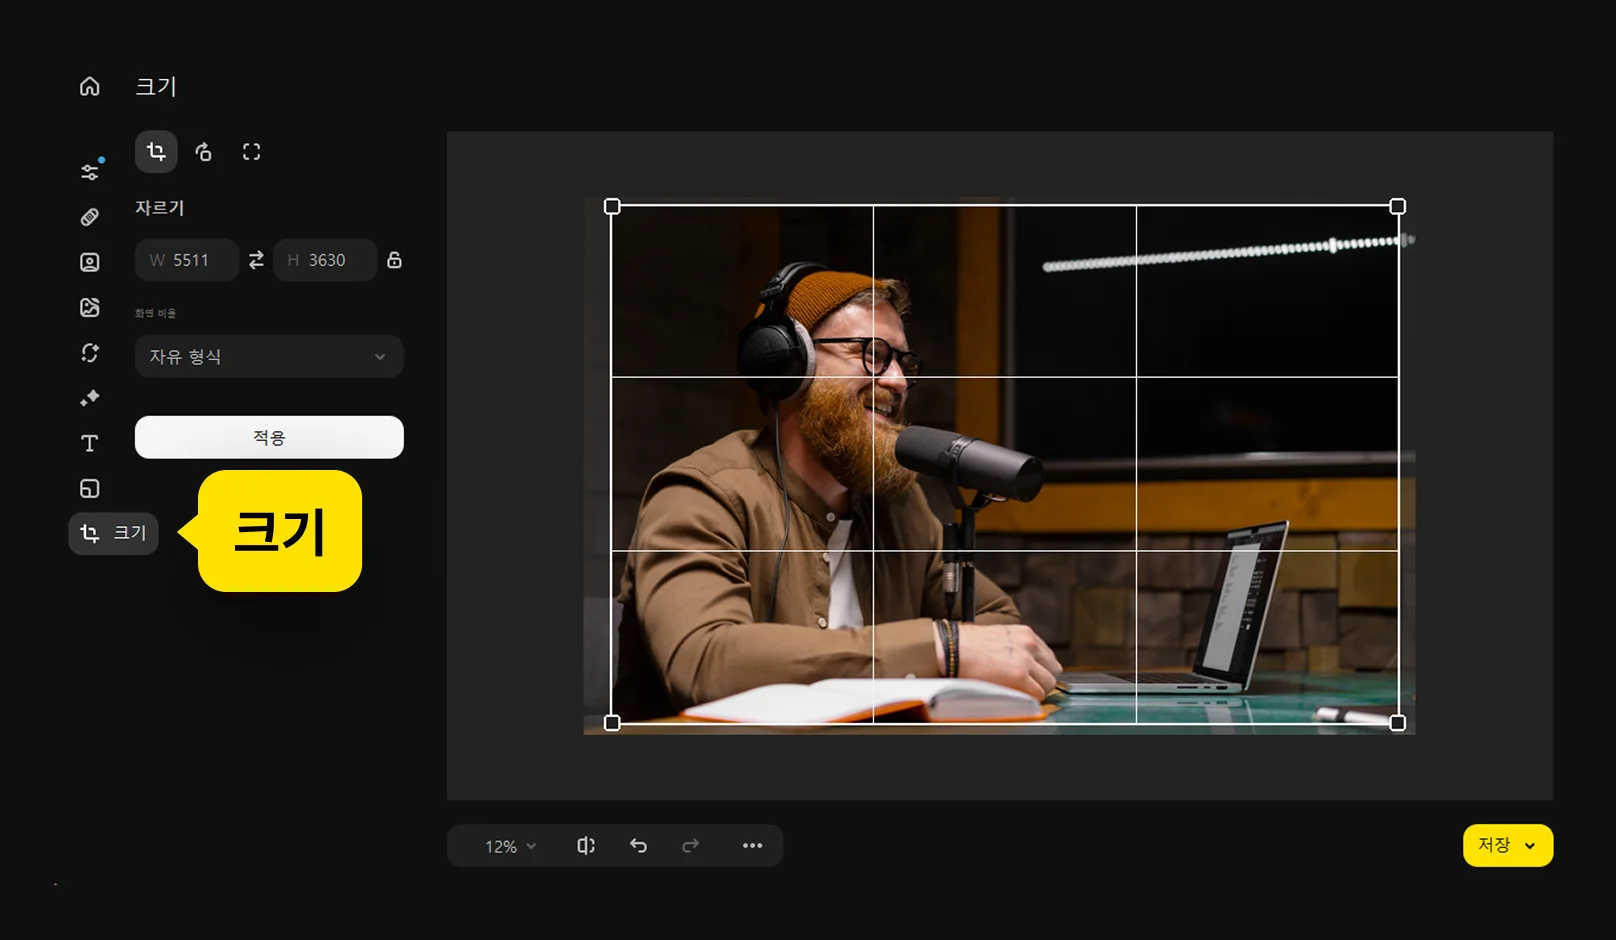Screen dimensions: 1616x940
Task: Click the 적용 apply button
Action: [x=269, y=438]
